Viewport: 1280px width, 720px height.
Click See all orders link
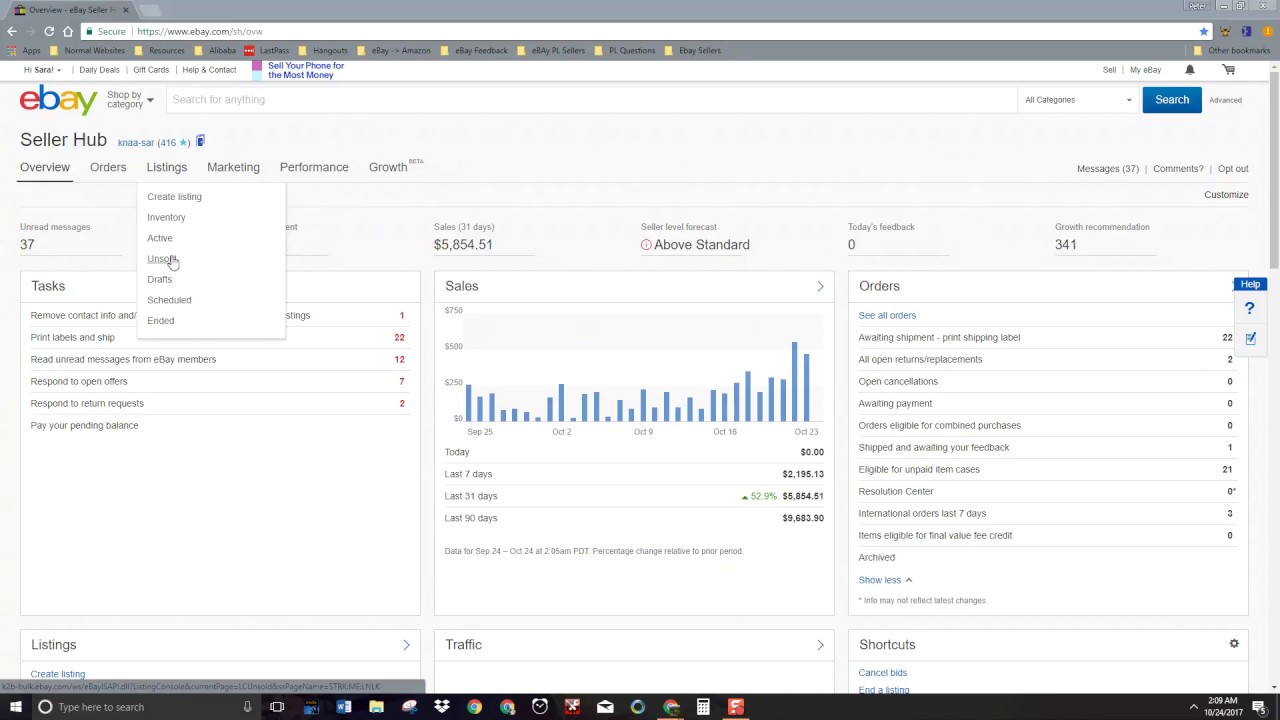[x=887, y=316]
